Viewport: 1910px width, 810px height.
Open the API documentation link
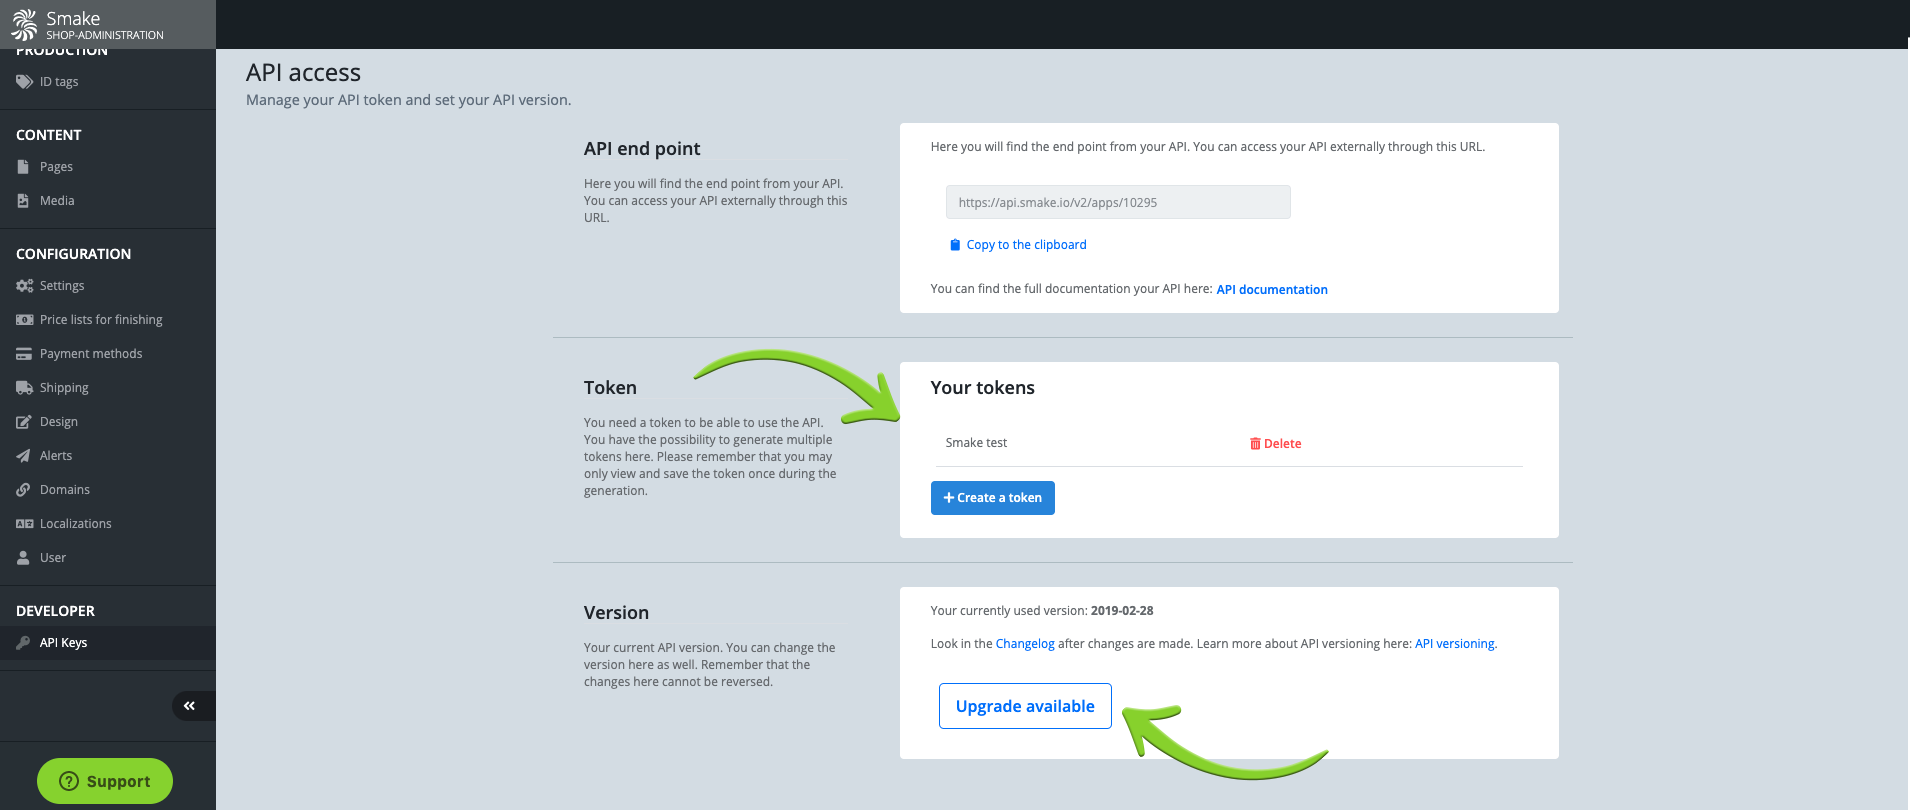click(x=1272, y=290)
